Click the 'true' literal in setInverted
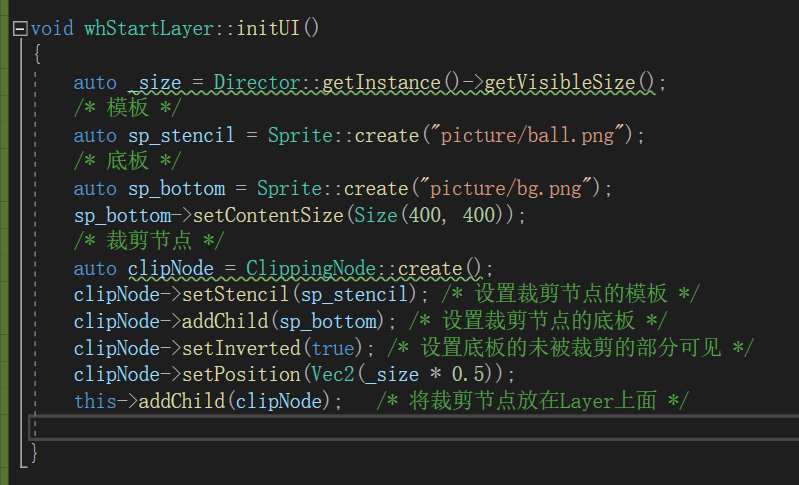This screenshot has width=799, height=485. pos(333,348)
